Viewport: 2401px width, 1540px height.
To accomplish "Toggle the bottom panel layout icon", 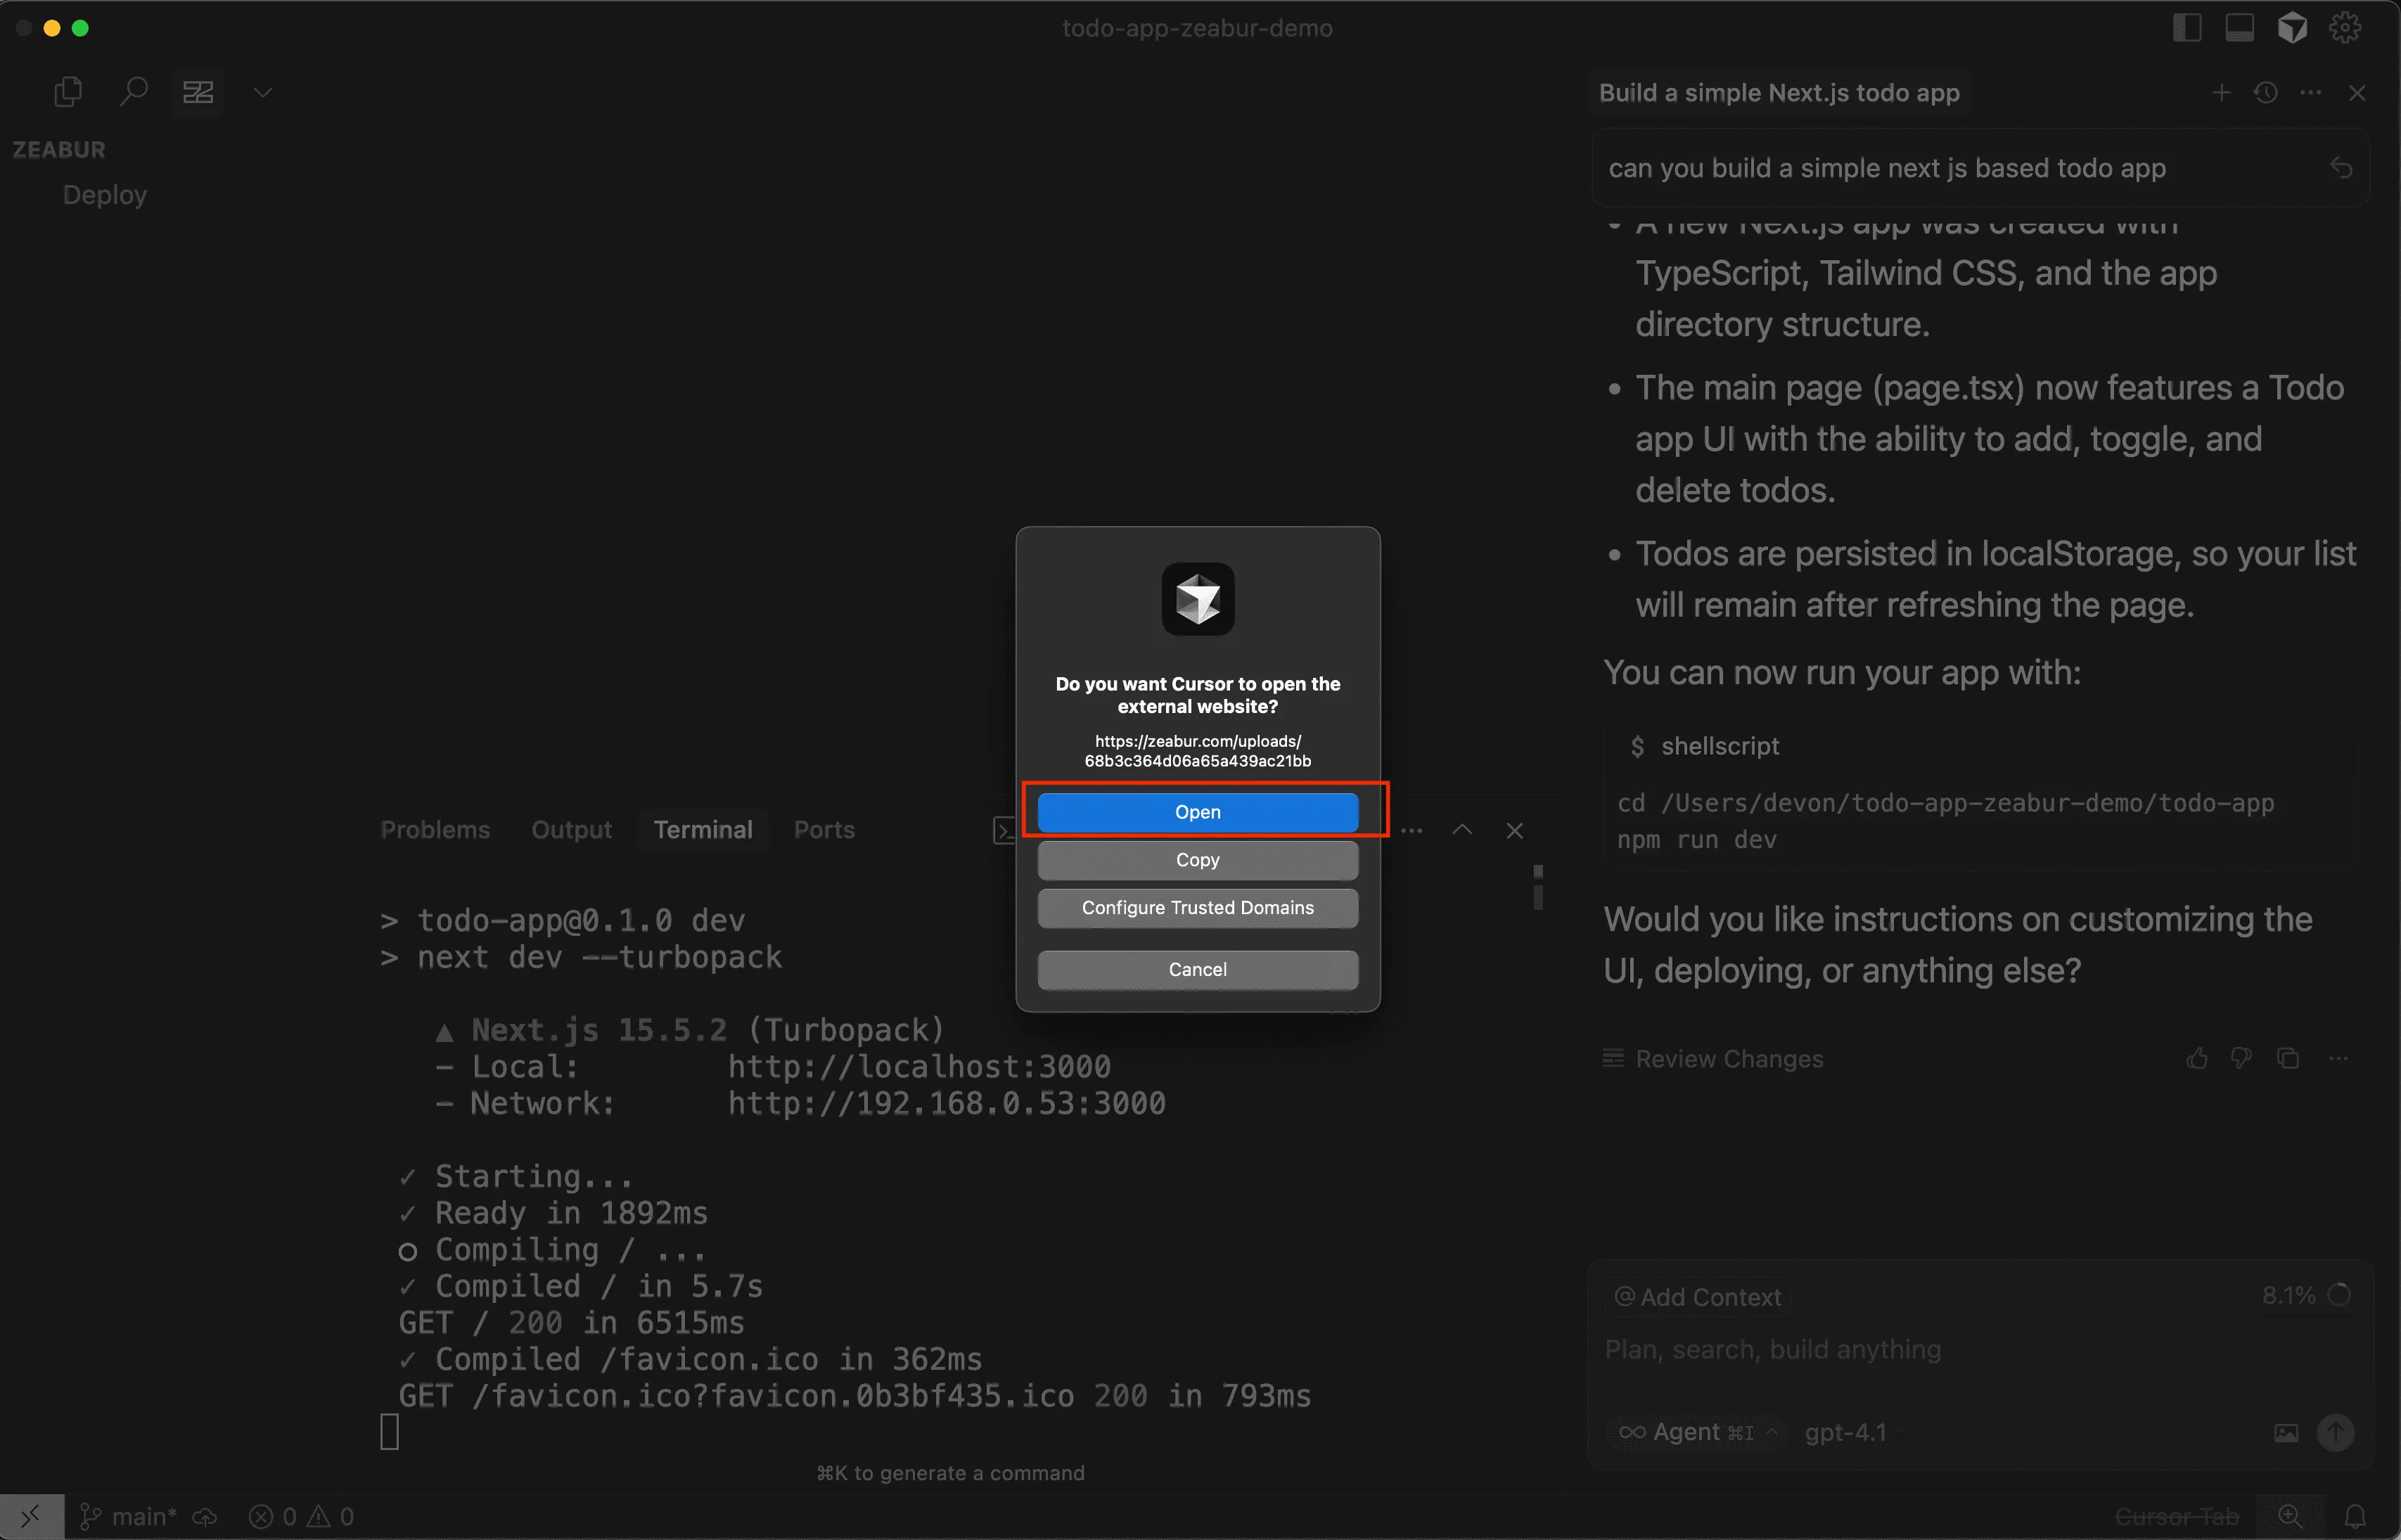I will pyautogui.click(x=2239, y=28).
